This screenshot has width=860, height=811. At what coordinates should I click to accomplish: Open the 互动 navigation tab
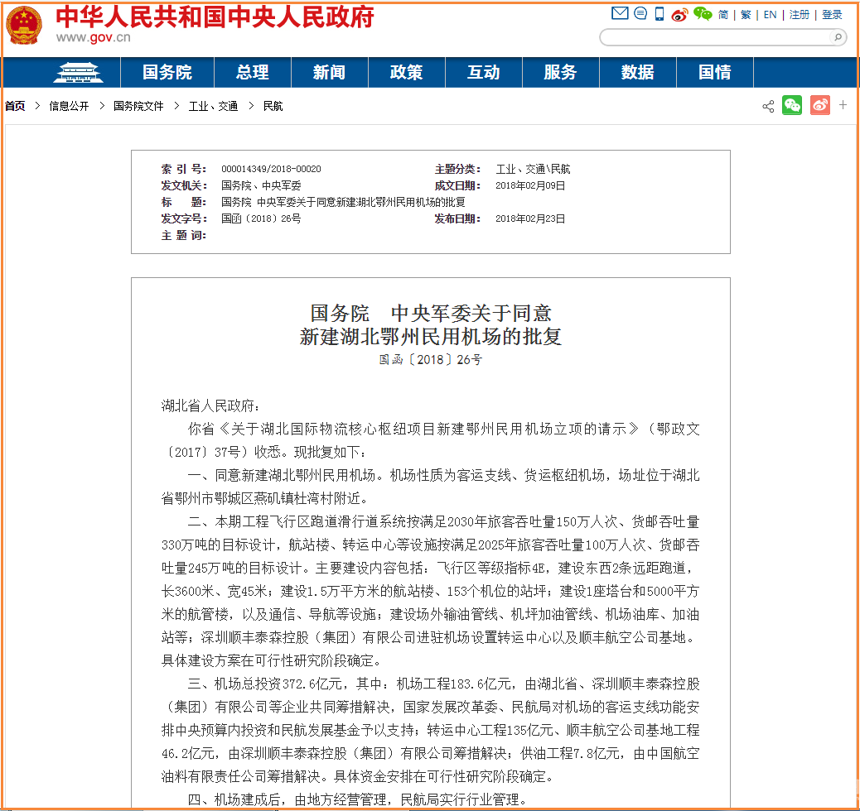coord(484,72)
